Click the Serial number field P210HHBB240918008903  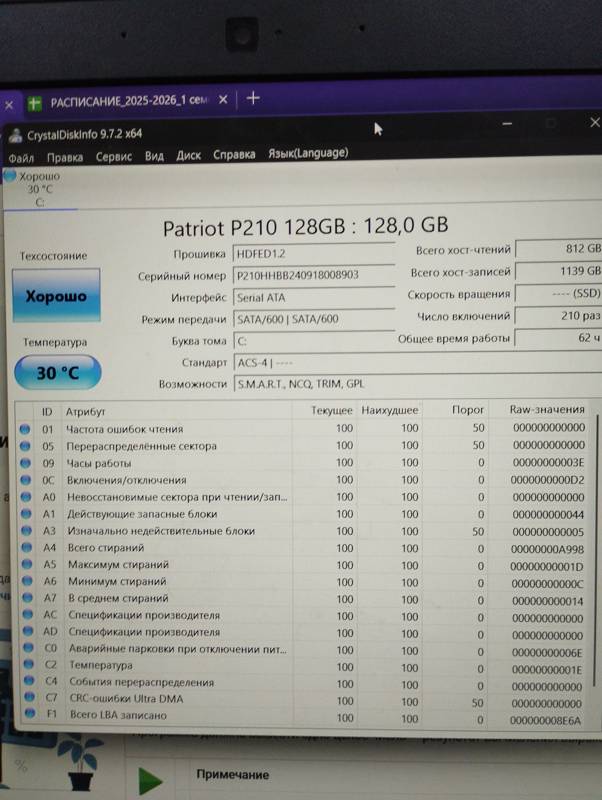(x=312, y=275)
